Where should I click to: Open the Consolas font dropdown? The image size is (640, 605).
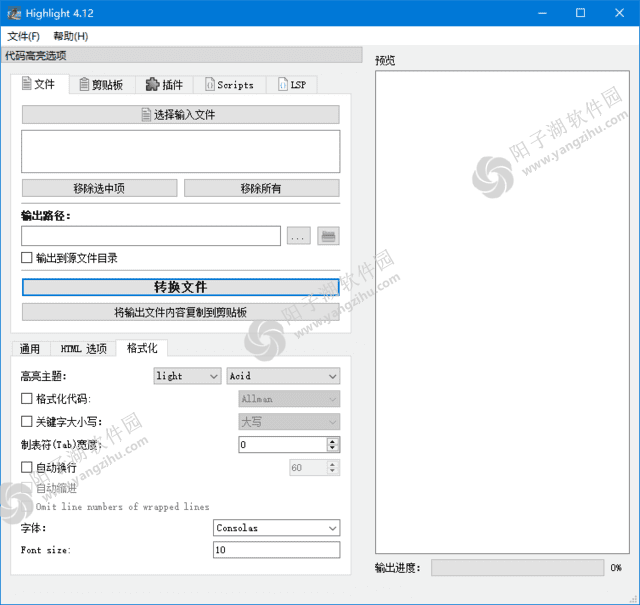276,528
